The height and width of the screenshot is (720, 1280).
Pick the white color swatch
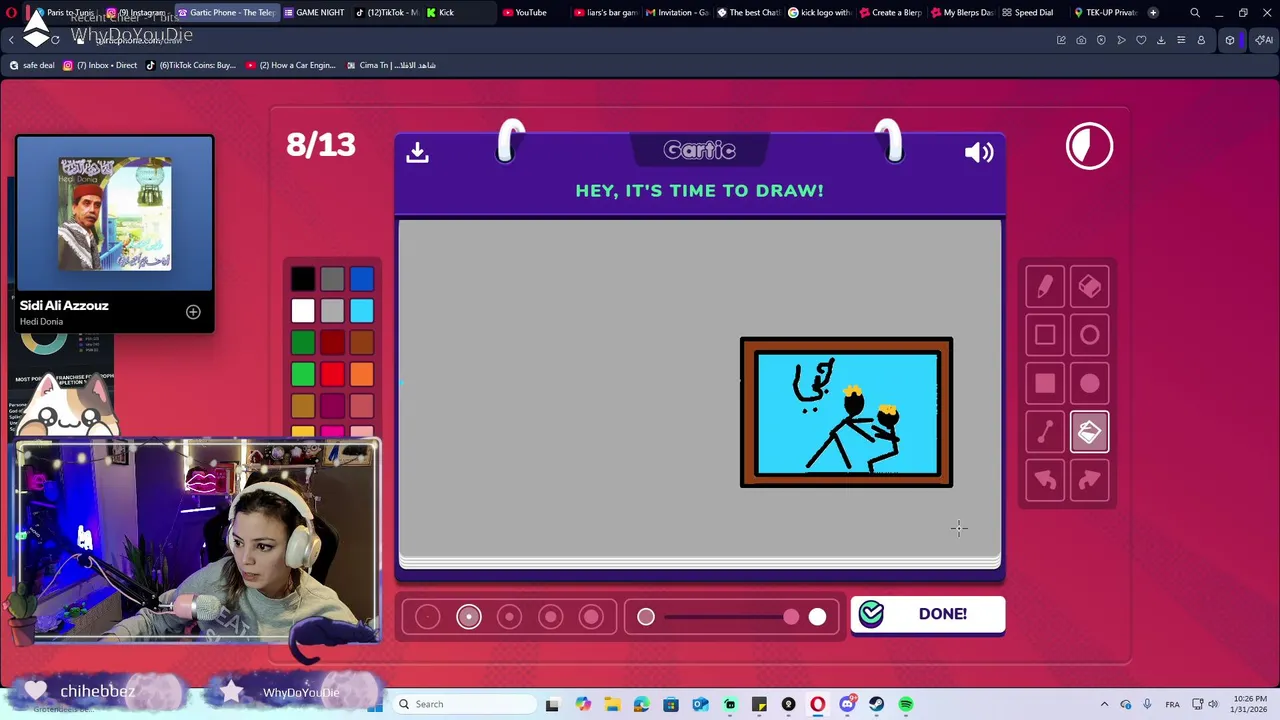pyautogui.click(x=303, y=311)
